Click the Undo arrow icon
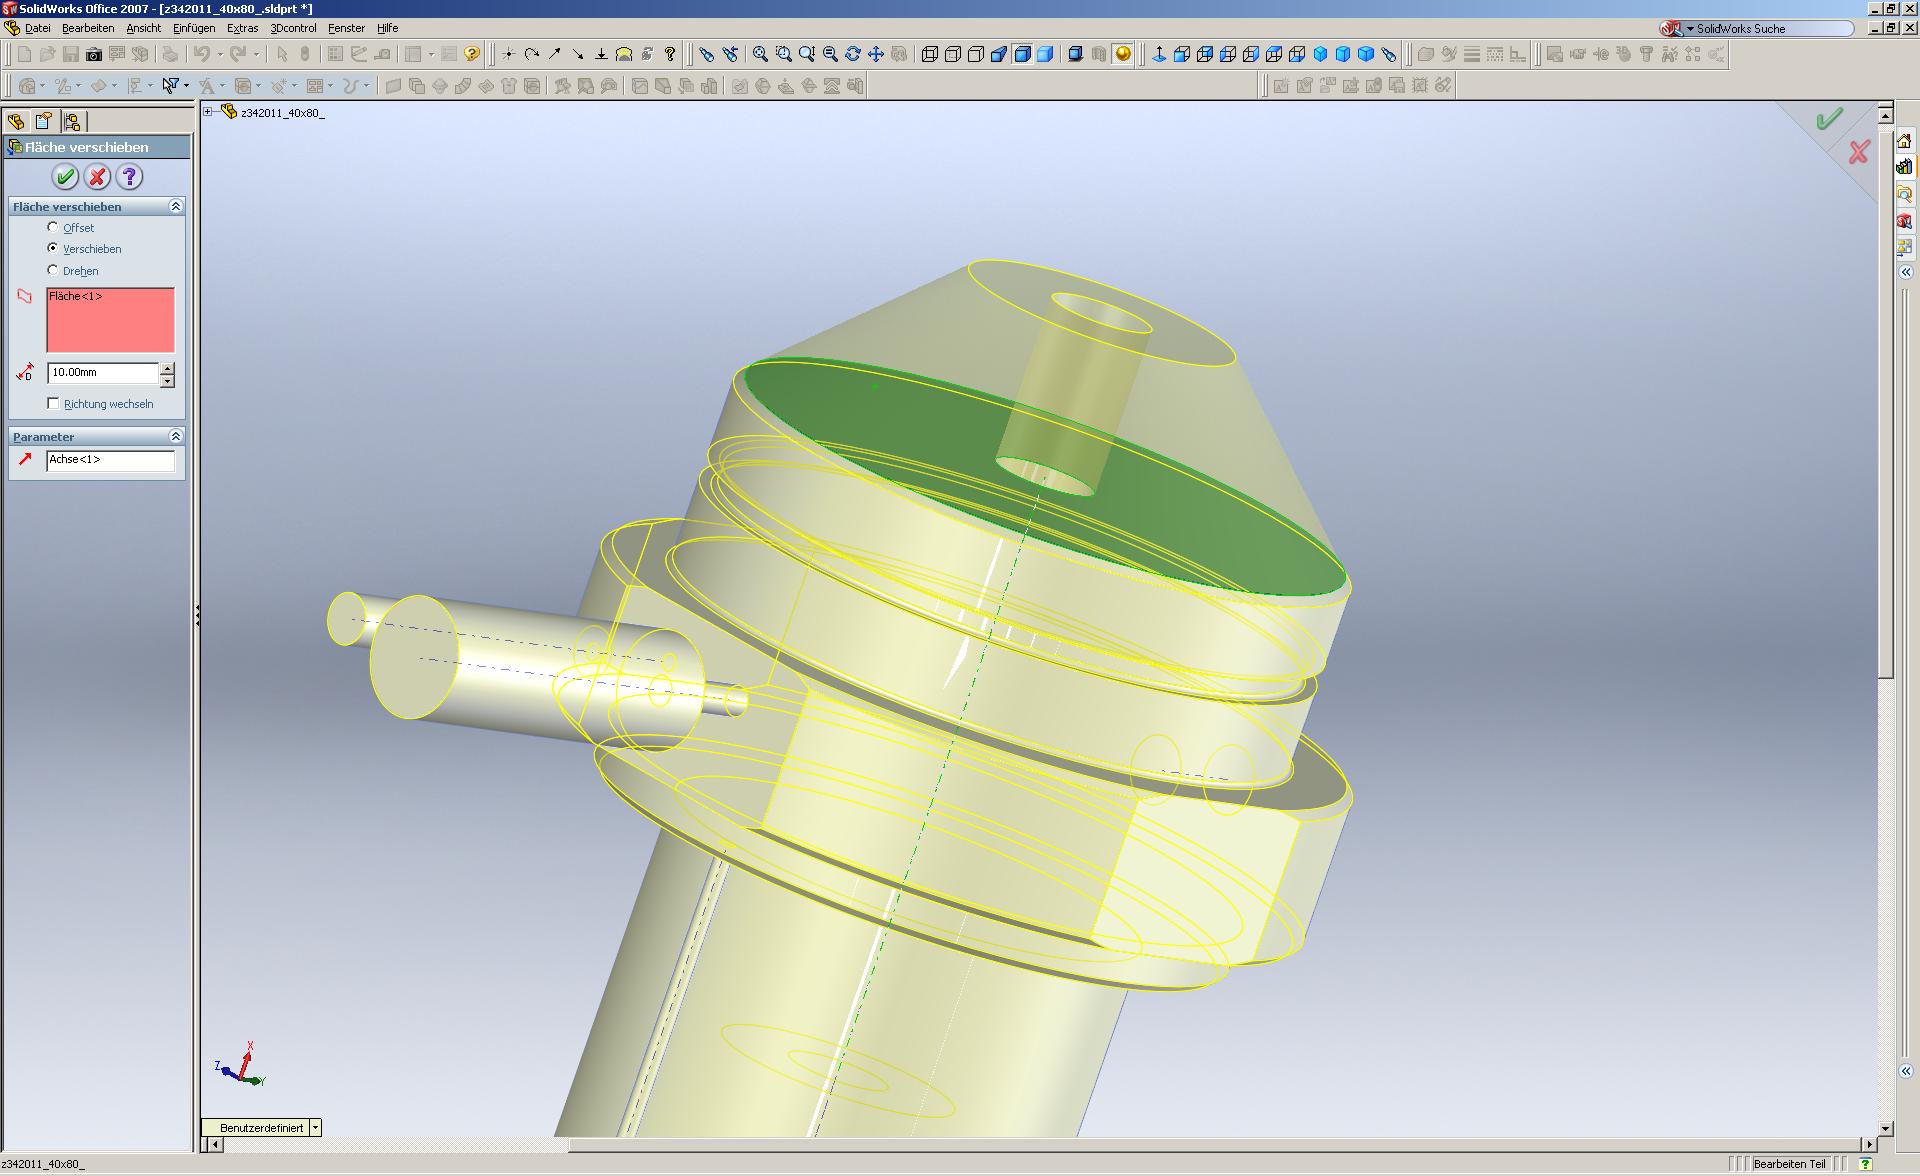The width and height of the screenshot is (1920, 1176). pyautogui.click(x=202, y=54)
